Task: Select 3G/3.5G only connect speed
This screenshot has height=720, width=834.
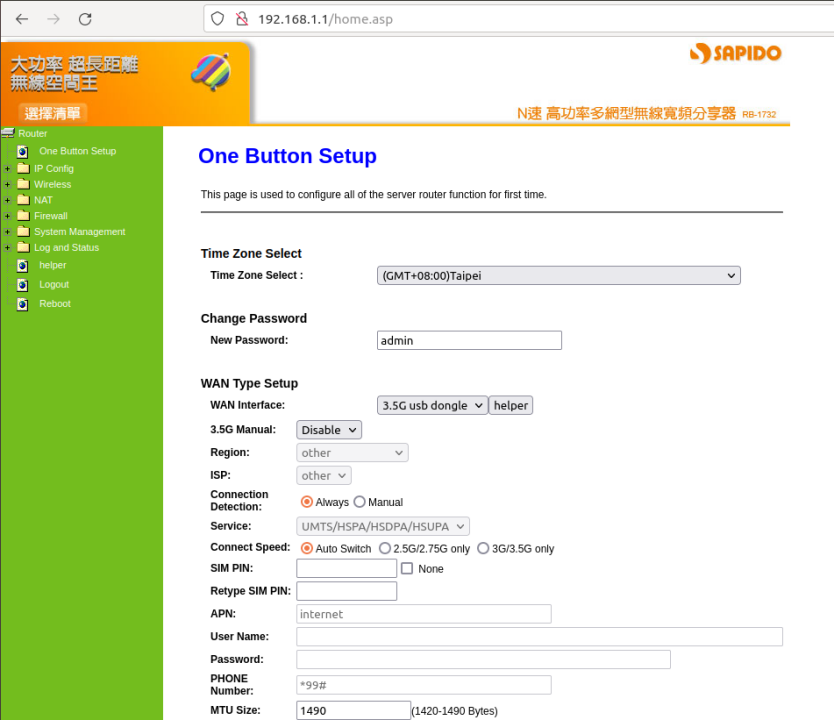Action: tap(483, 548)
